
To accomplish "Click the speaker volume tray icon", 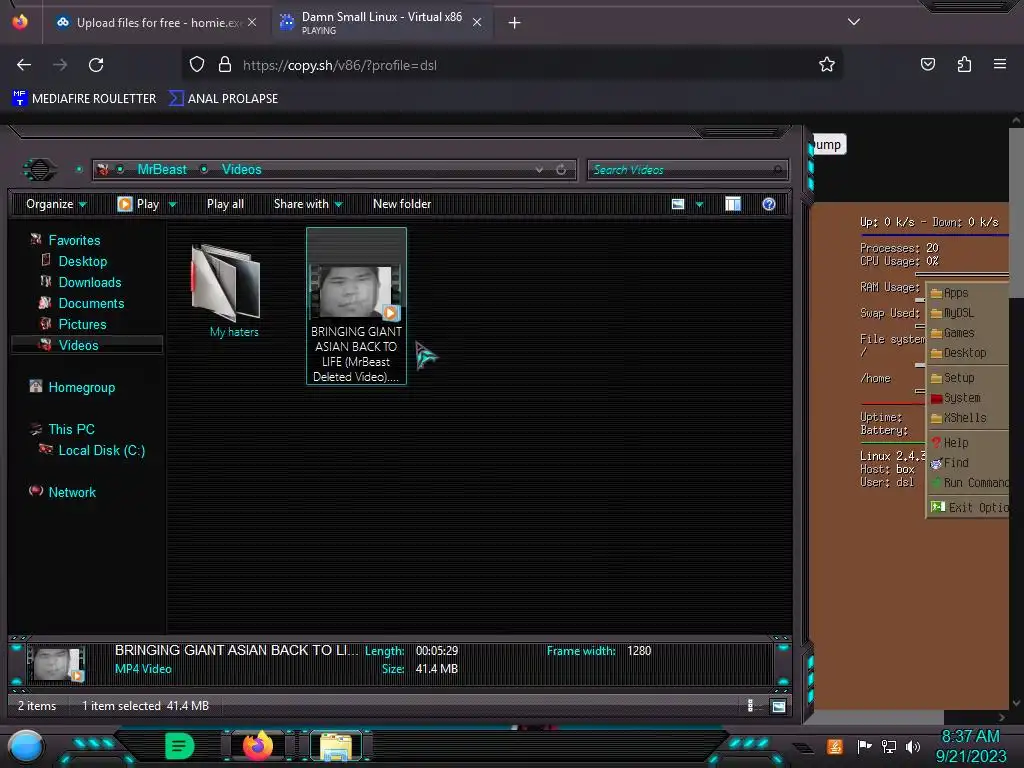I will tap(912, 746).
